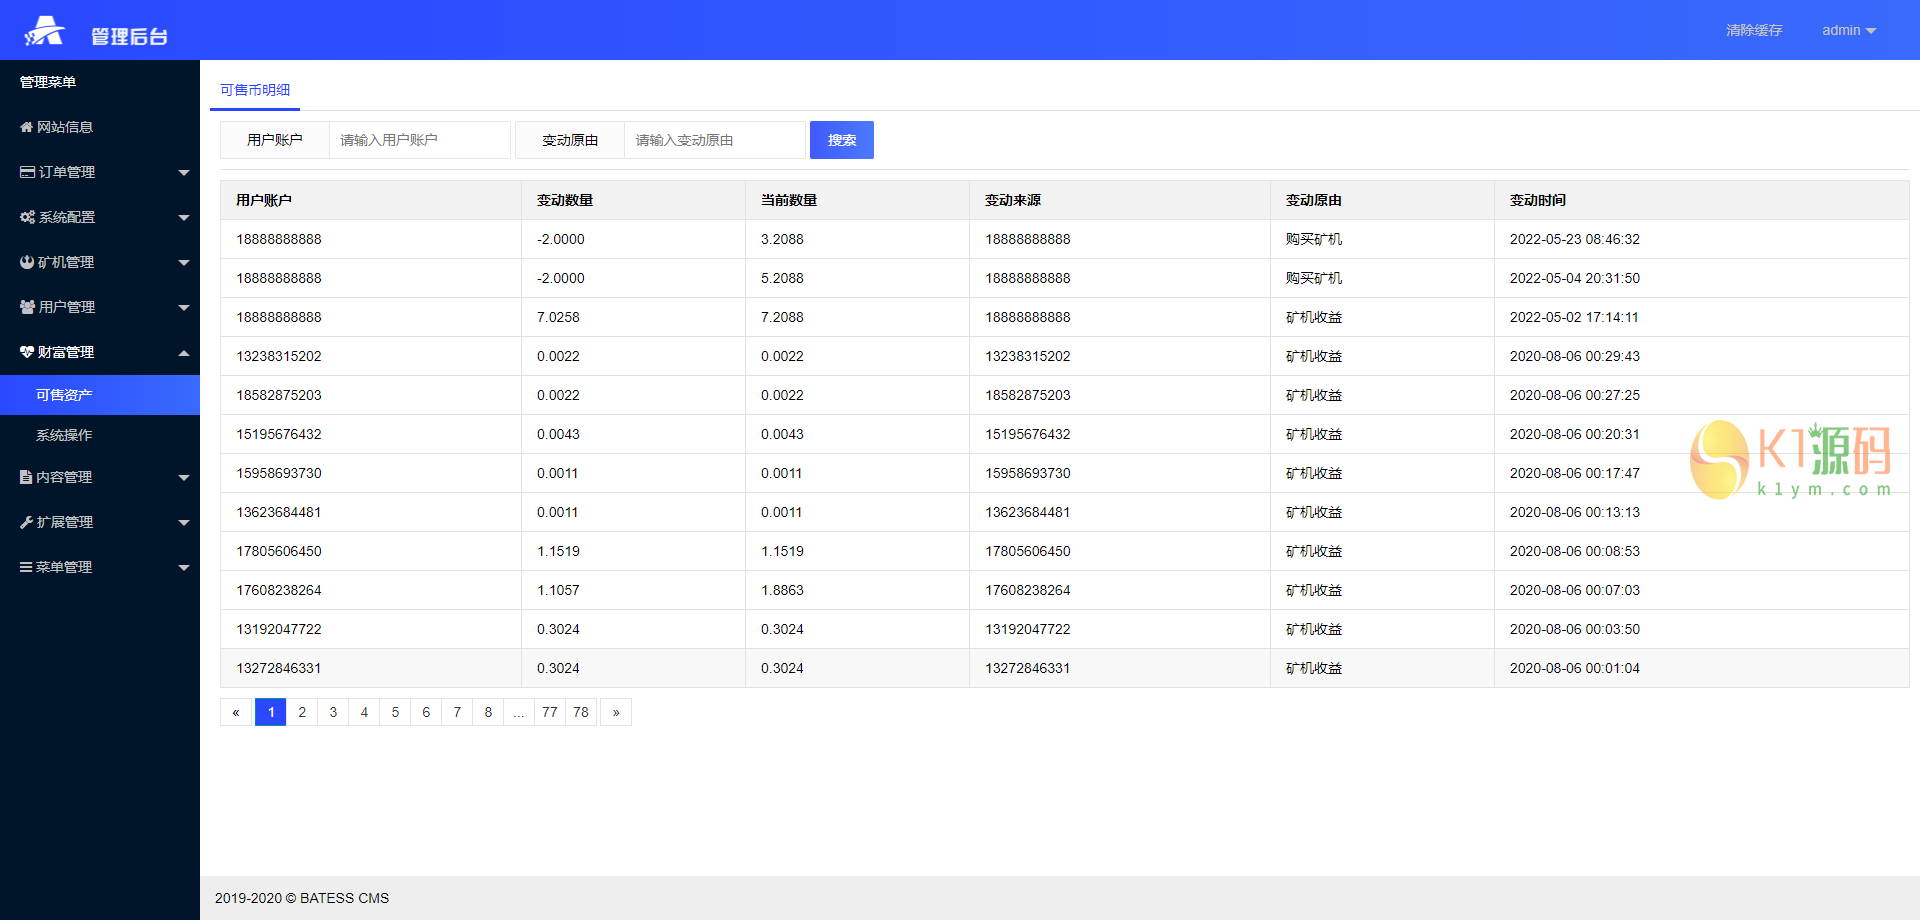Viewport: 1920px width, 920px height.
Task: Click the list icon beside 菜单管理
Action: coord(27,567)
